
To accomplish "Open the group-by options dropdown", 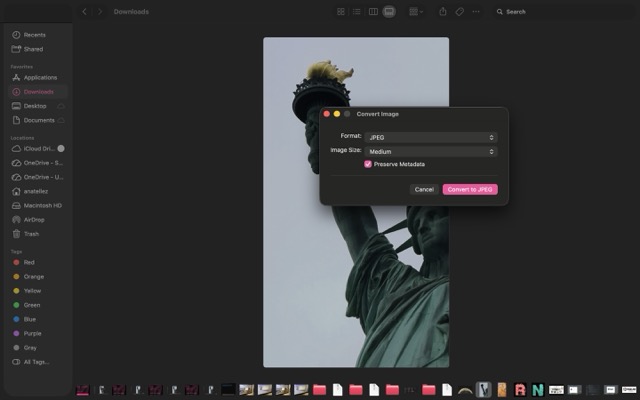I will pyautogui.click(x=416, y=12).
